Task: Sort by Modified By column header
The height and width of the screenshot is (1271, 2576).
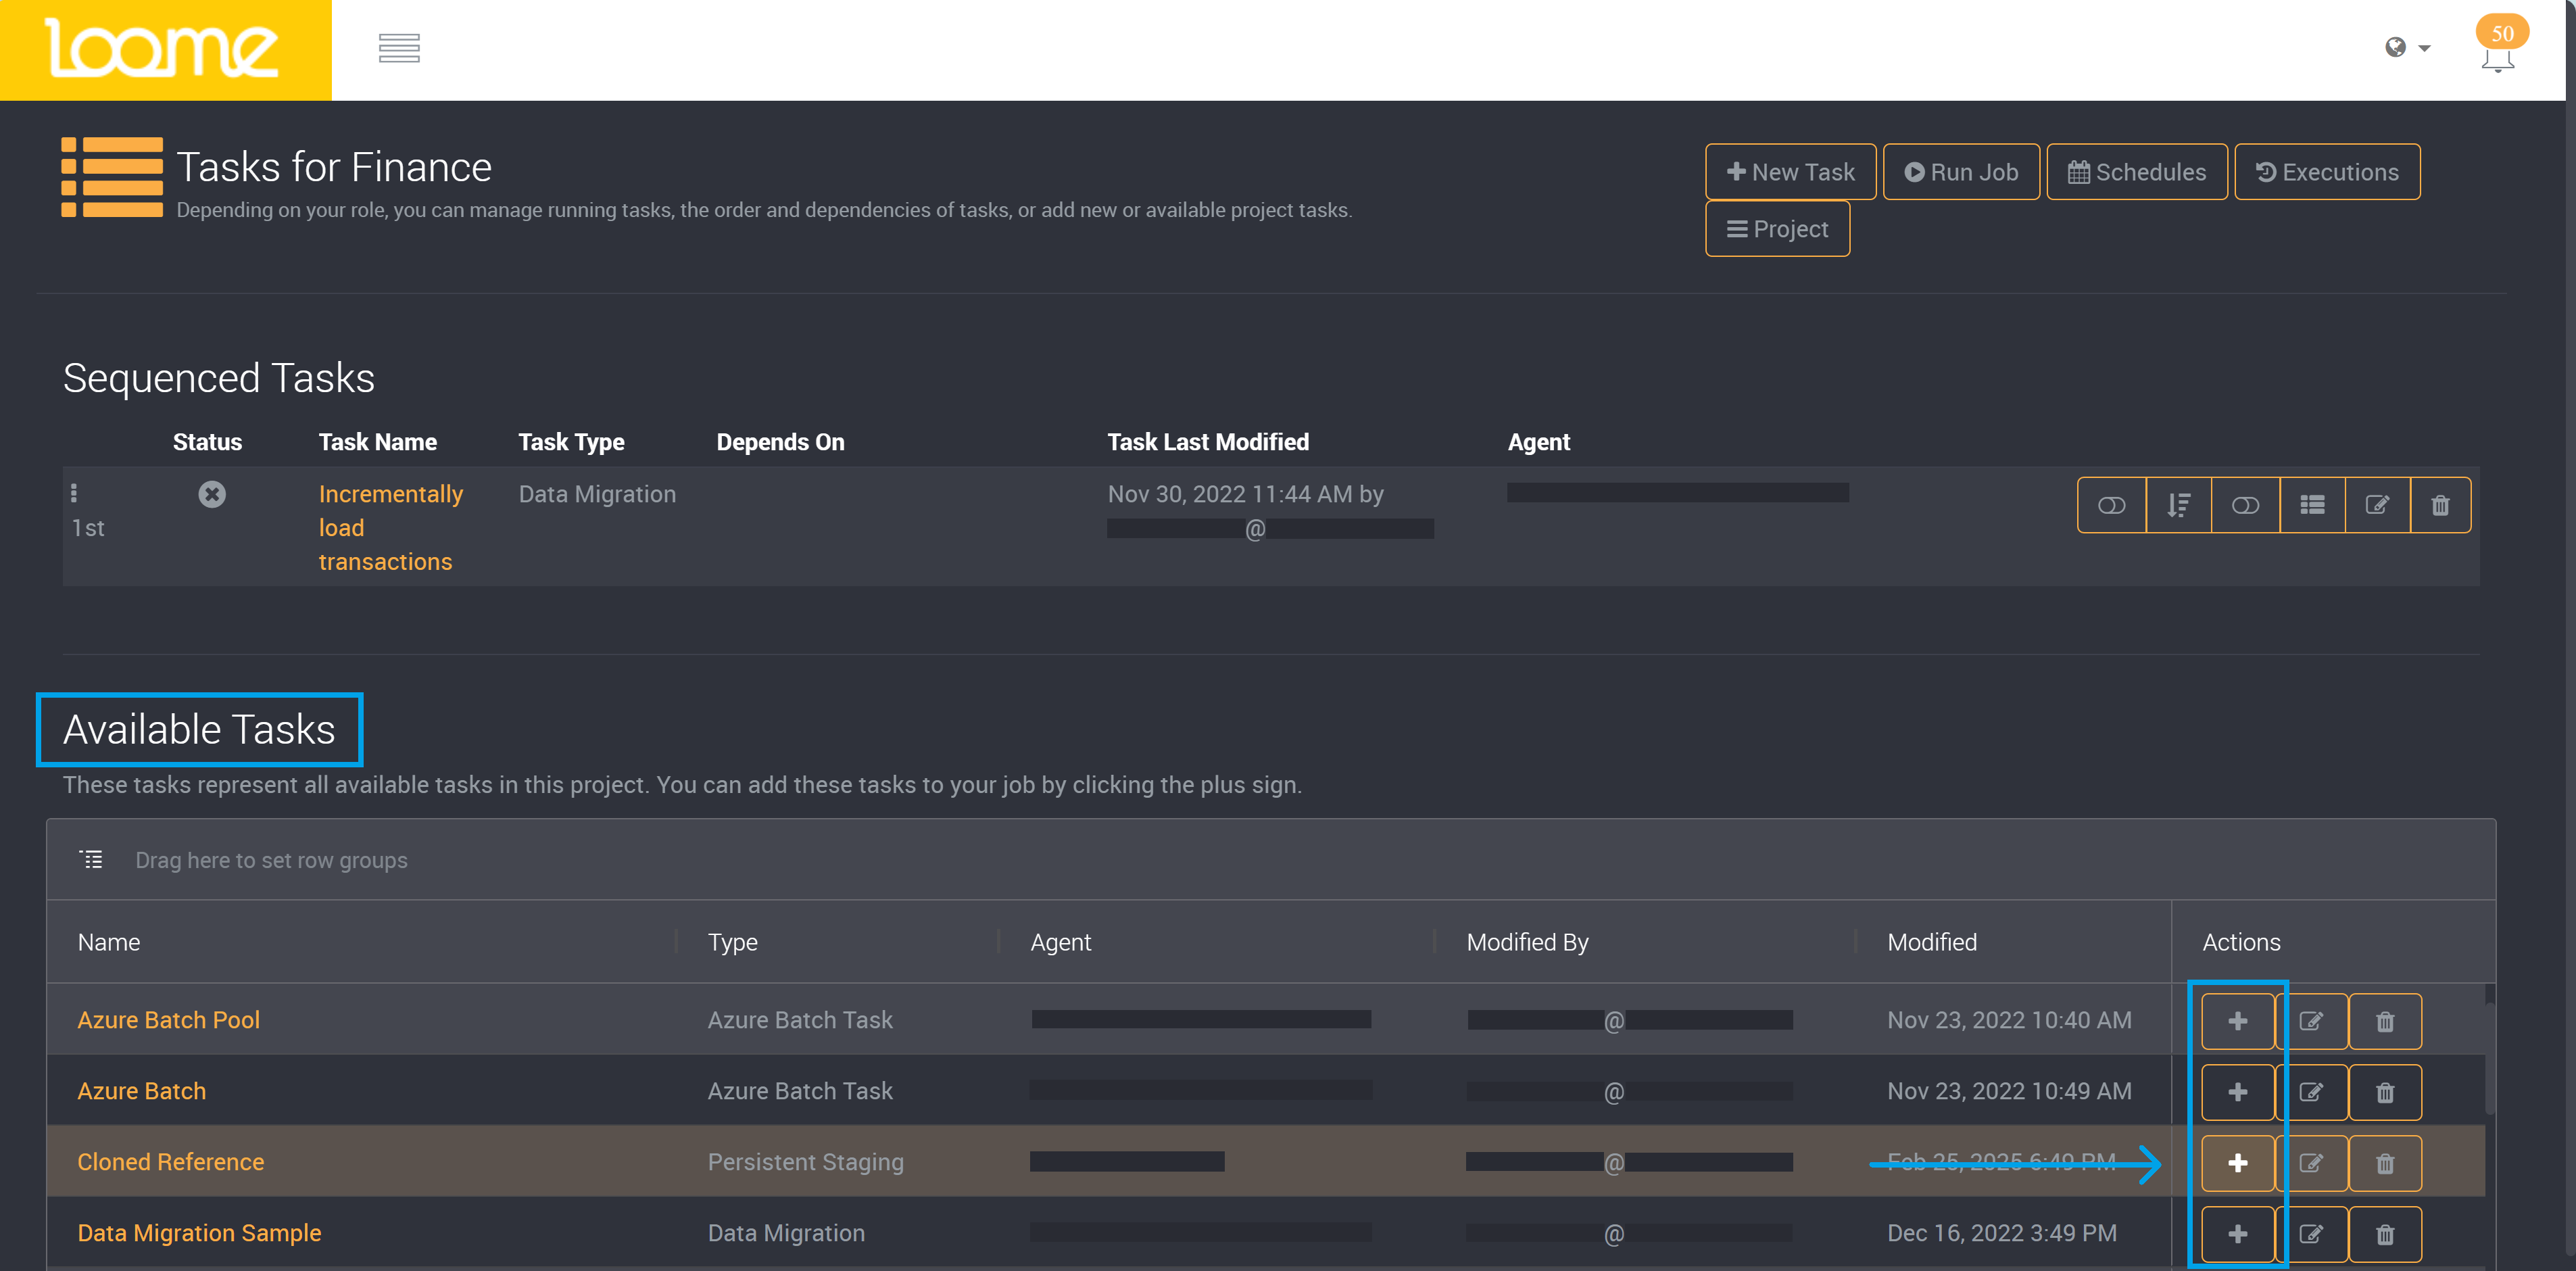Action: (x=1527, y=942)
